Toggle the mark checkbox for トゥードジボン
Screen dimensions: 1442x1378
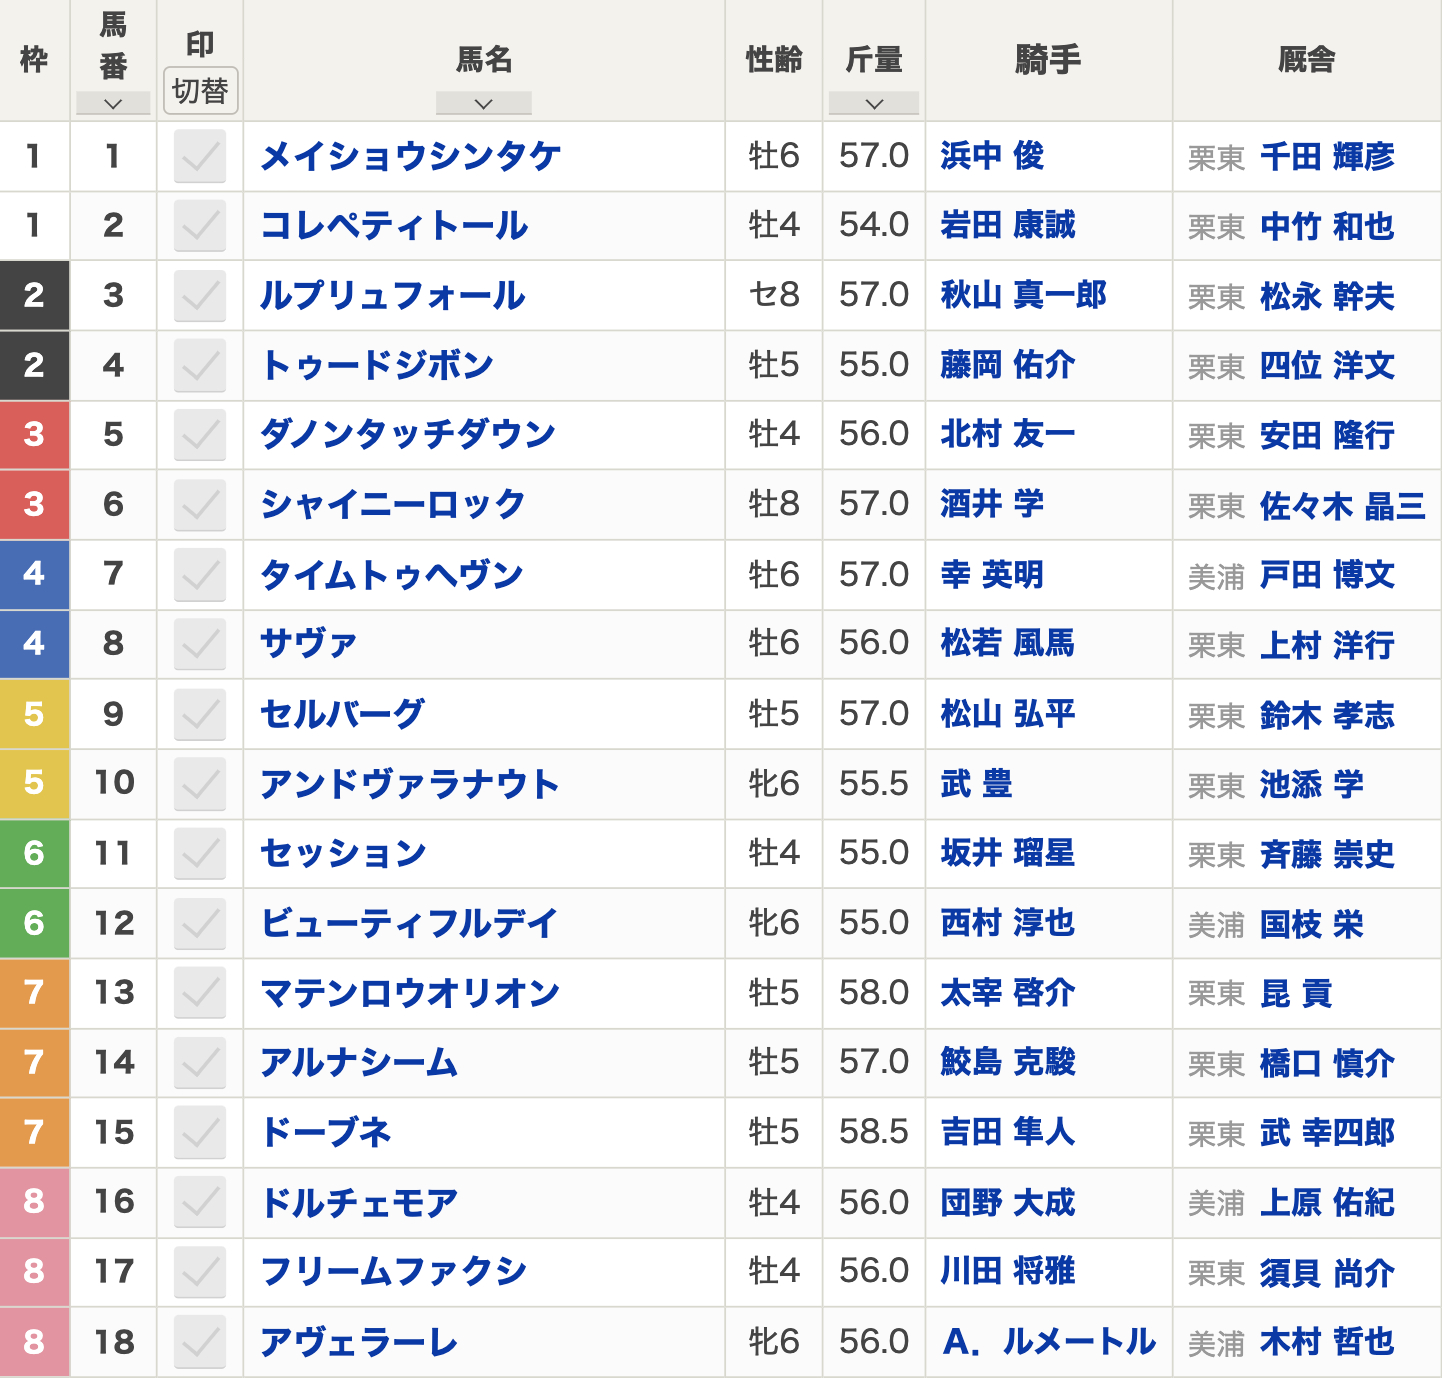tap(200, 366)
